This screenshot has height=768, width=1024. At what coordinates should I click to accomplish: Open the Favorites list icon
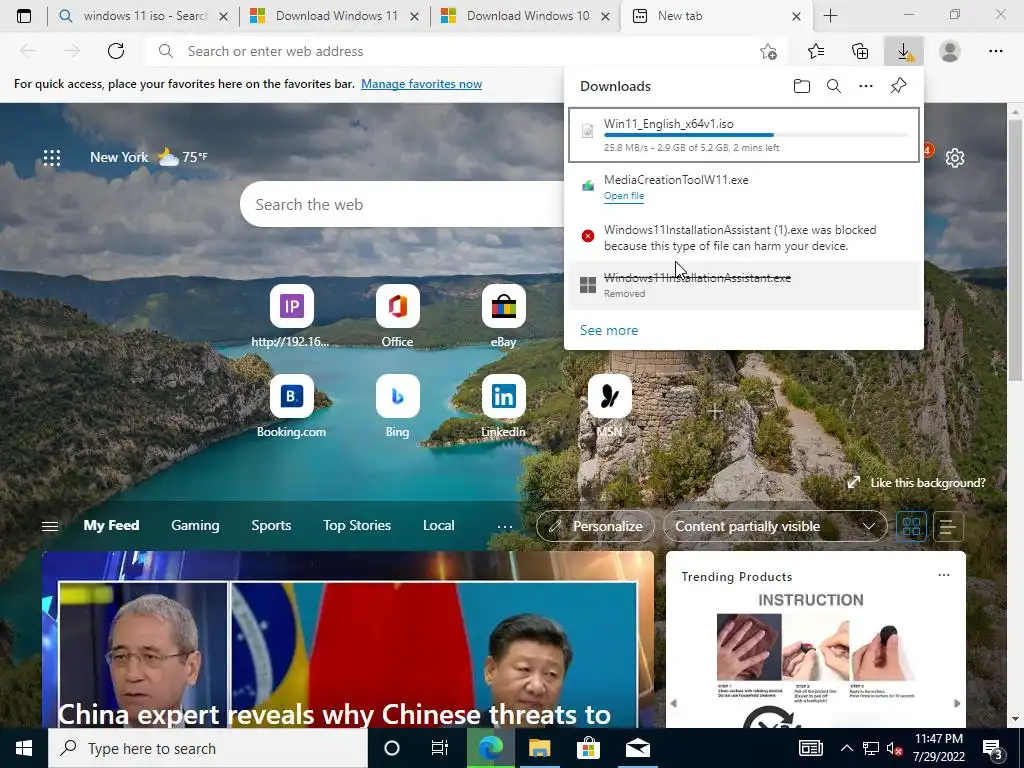point(816,51)
